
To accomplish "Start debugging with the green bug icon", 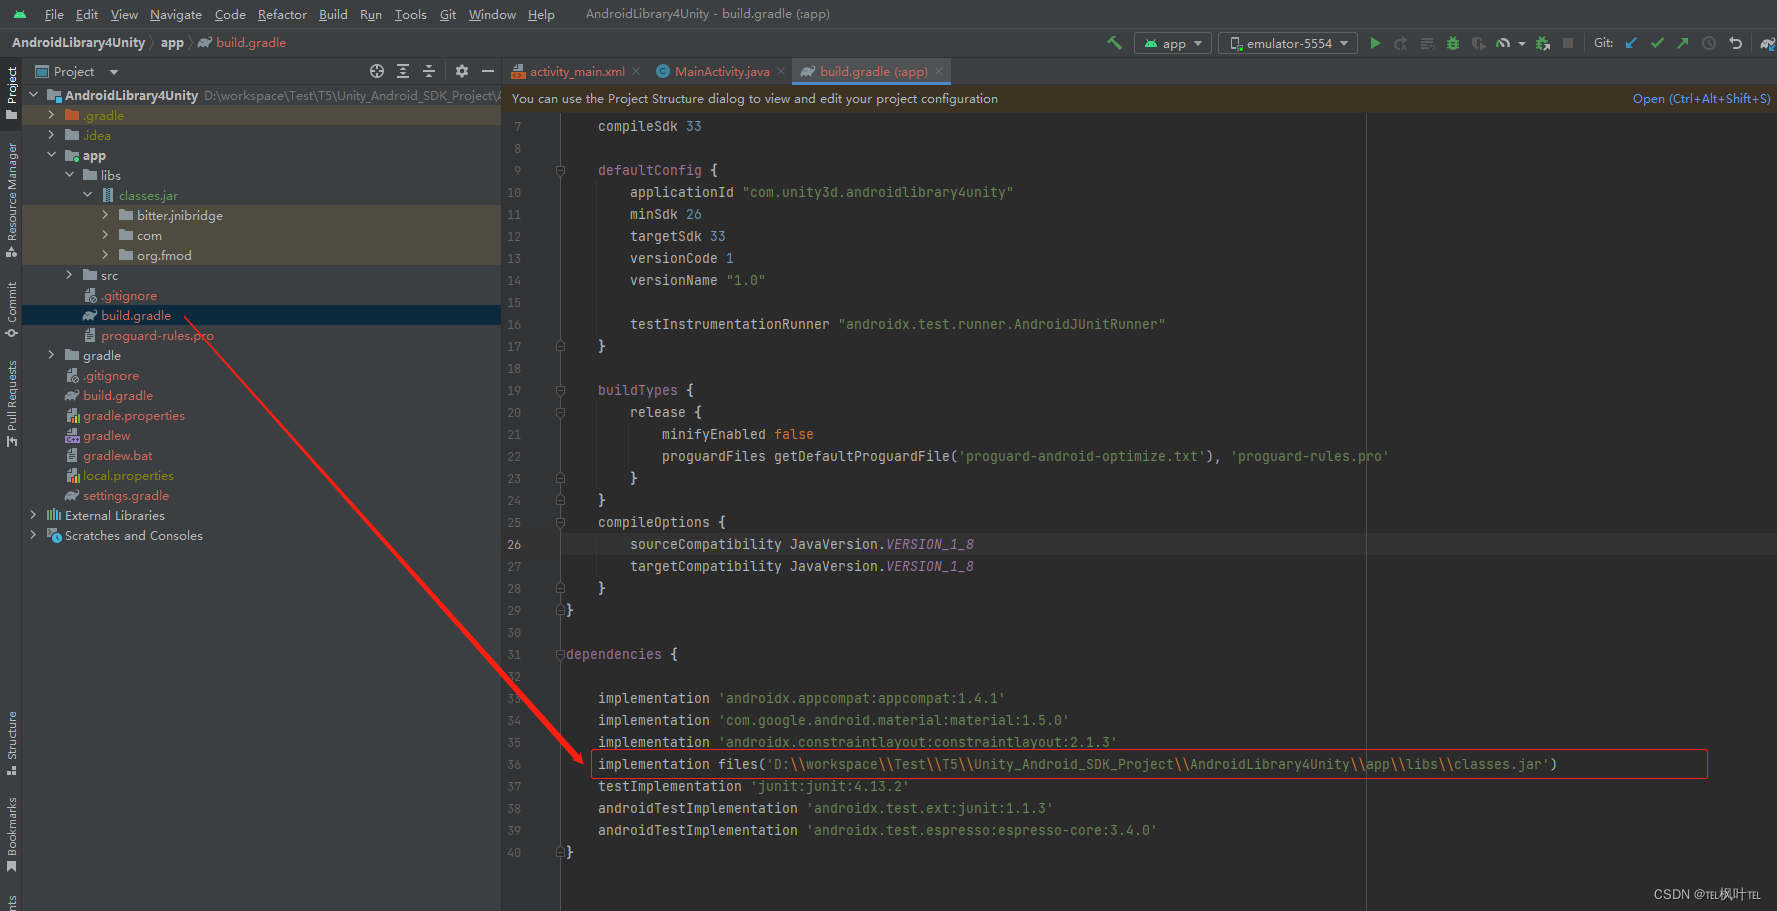I will point(1453,43).
